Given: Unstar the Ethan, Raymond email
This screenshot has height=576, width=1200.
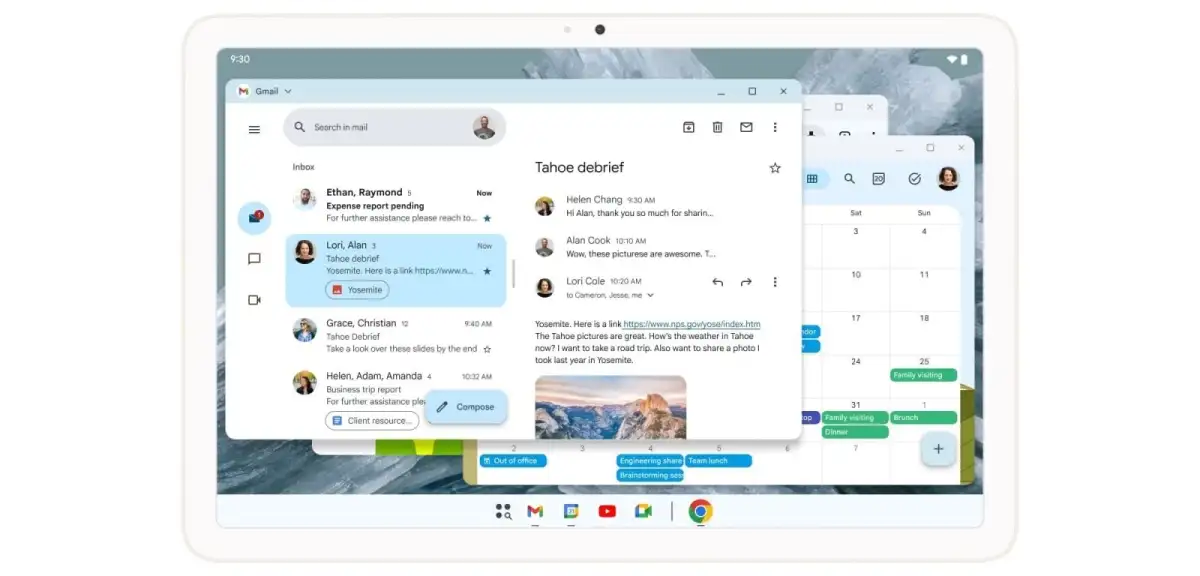Looking at the screenshot, I should (x=487, y=218).
